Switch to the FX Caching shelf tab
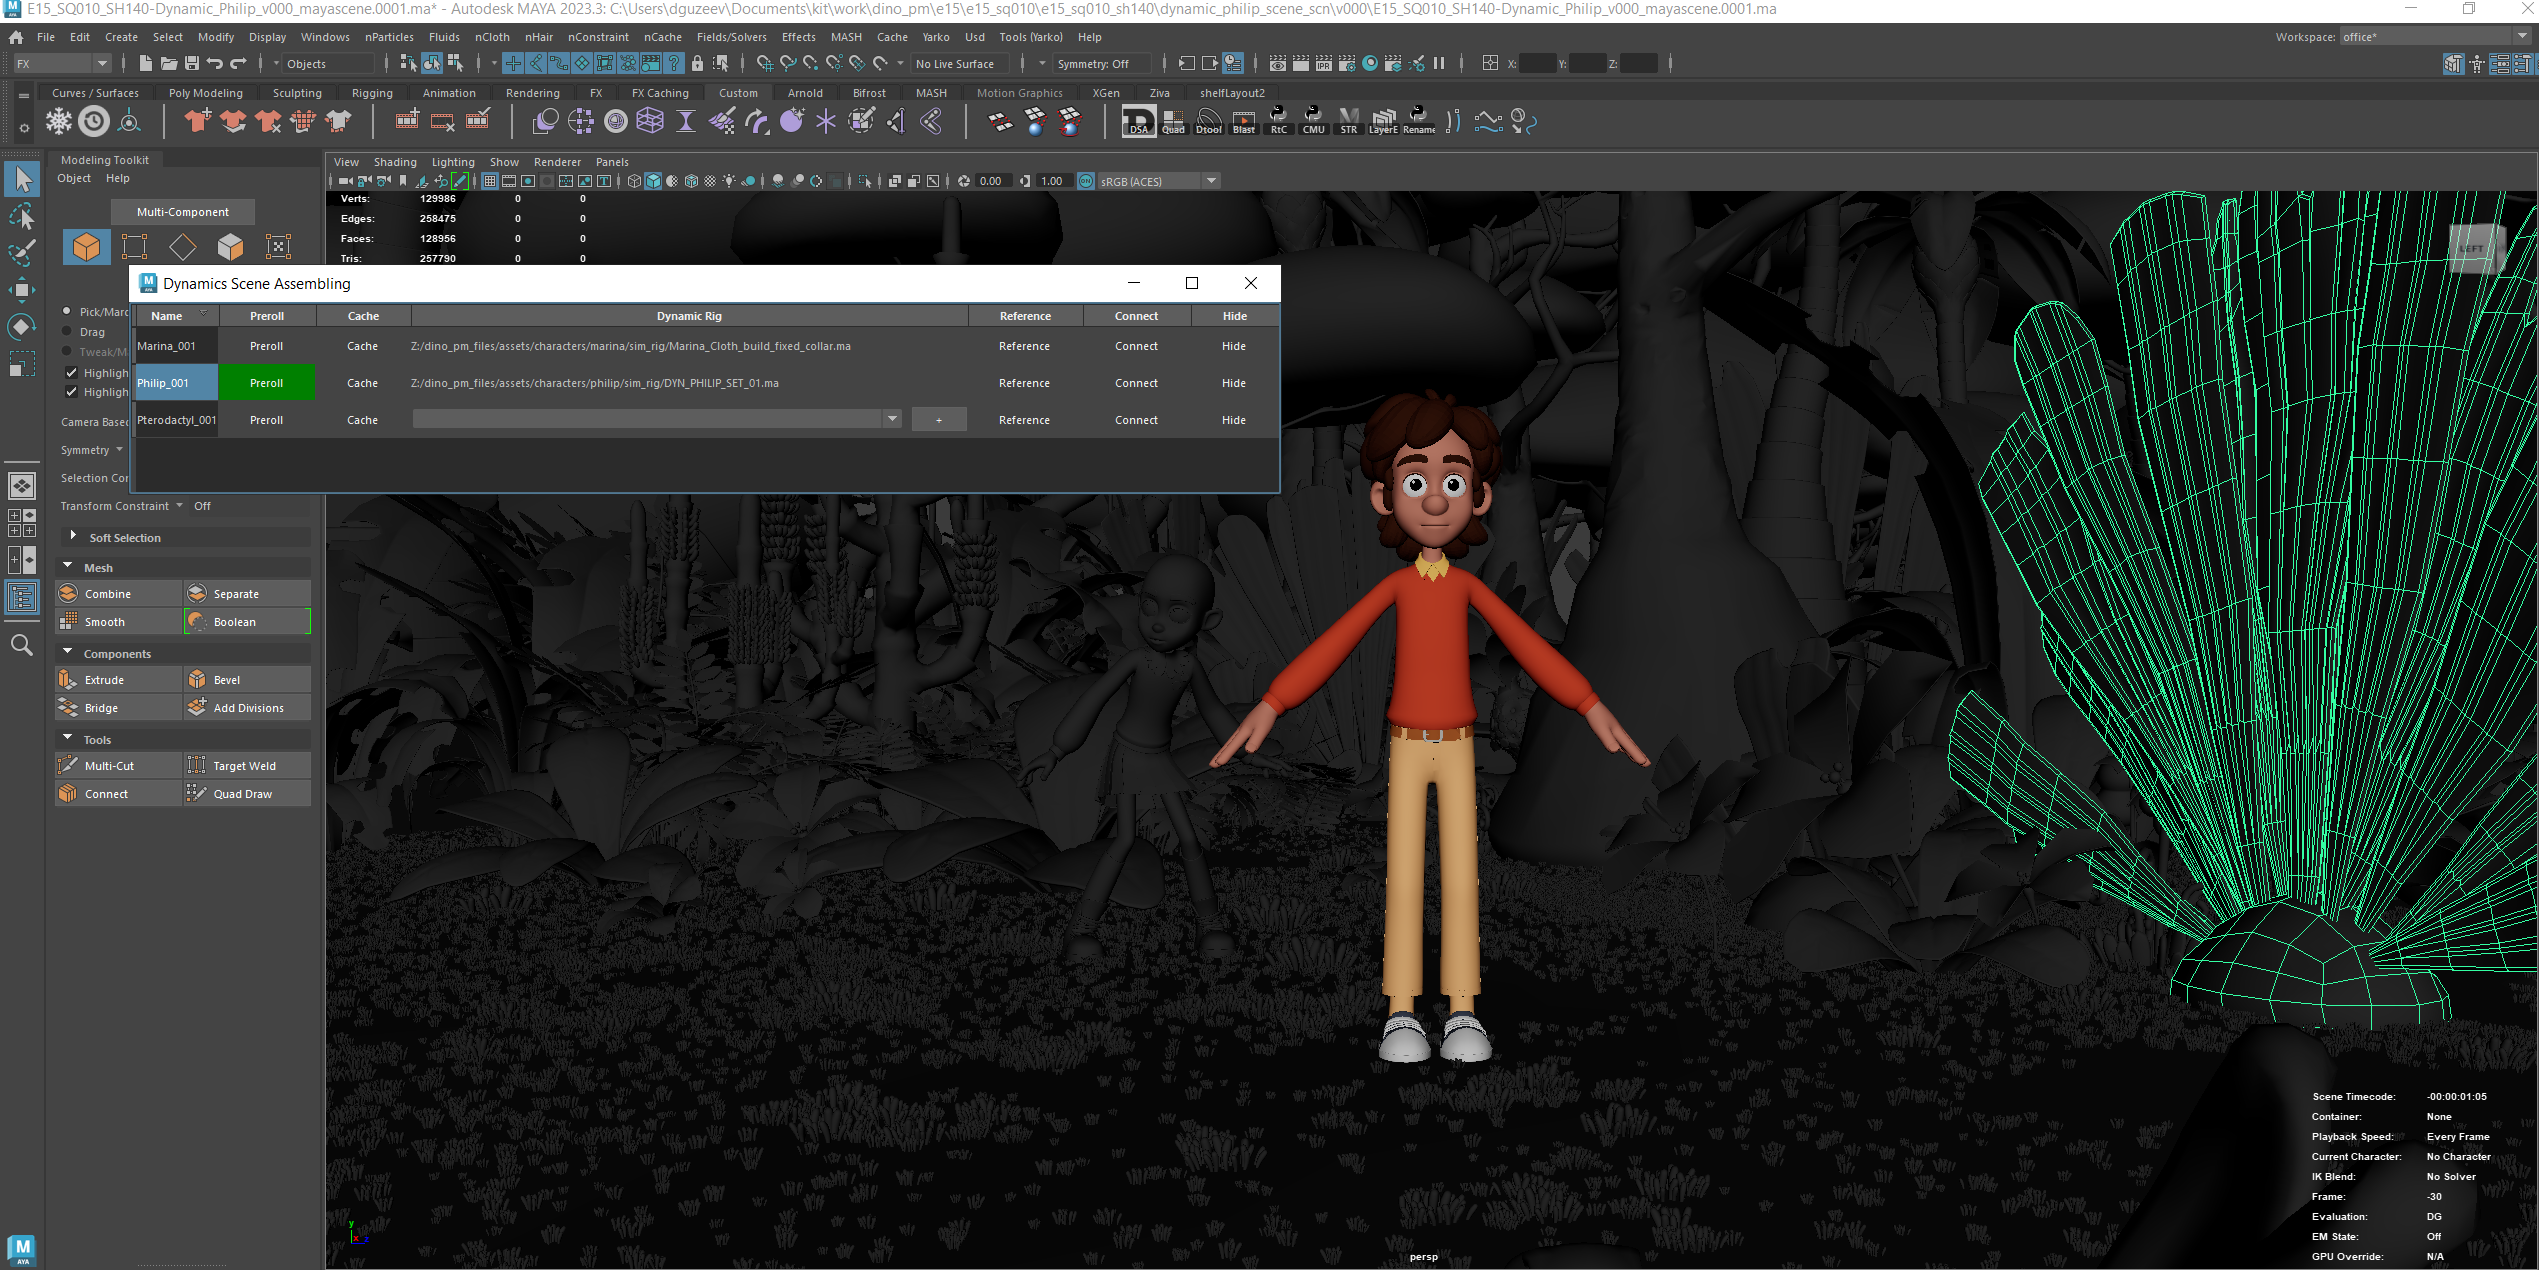Screen dimensions: 2539x1270 point(660,93)
